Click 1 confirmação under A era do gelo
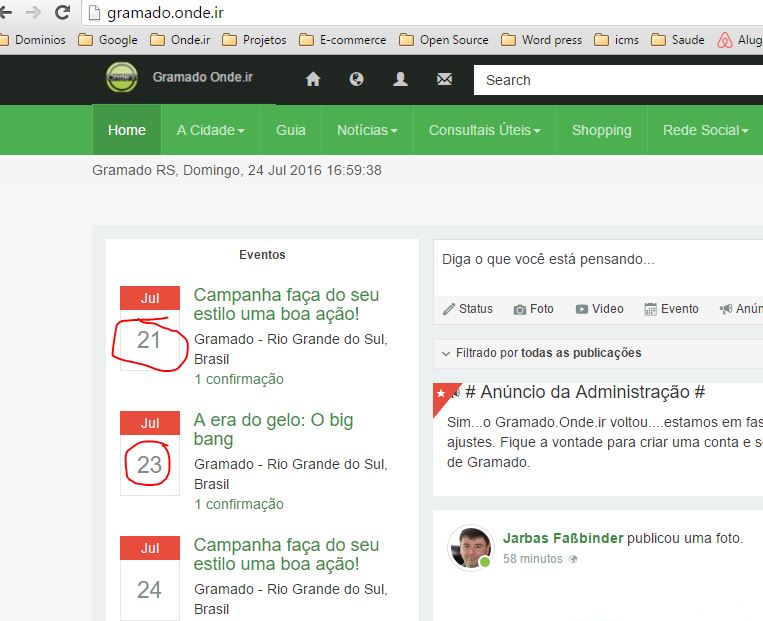The image size is (763, 621). (239, 504)
